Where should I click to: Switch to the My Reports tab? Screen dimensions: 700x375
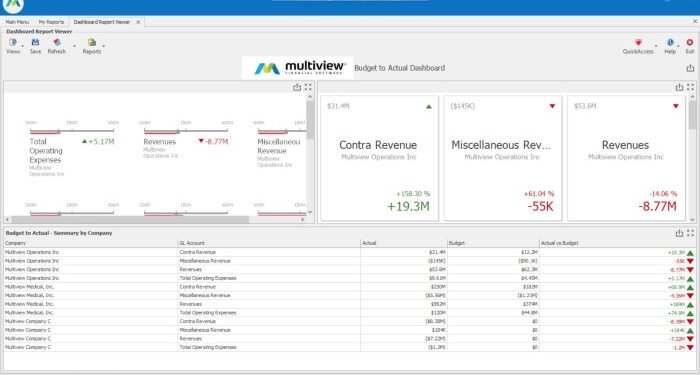pyautogui.click(x=51, y=22)
